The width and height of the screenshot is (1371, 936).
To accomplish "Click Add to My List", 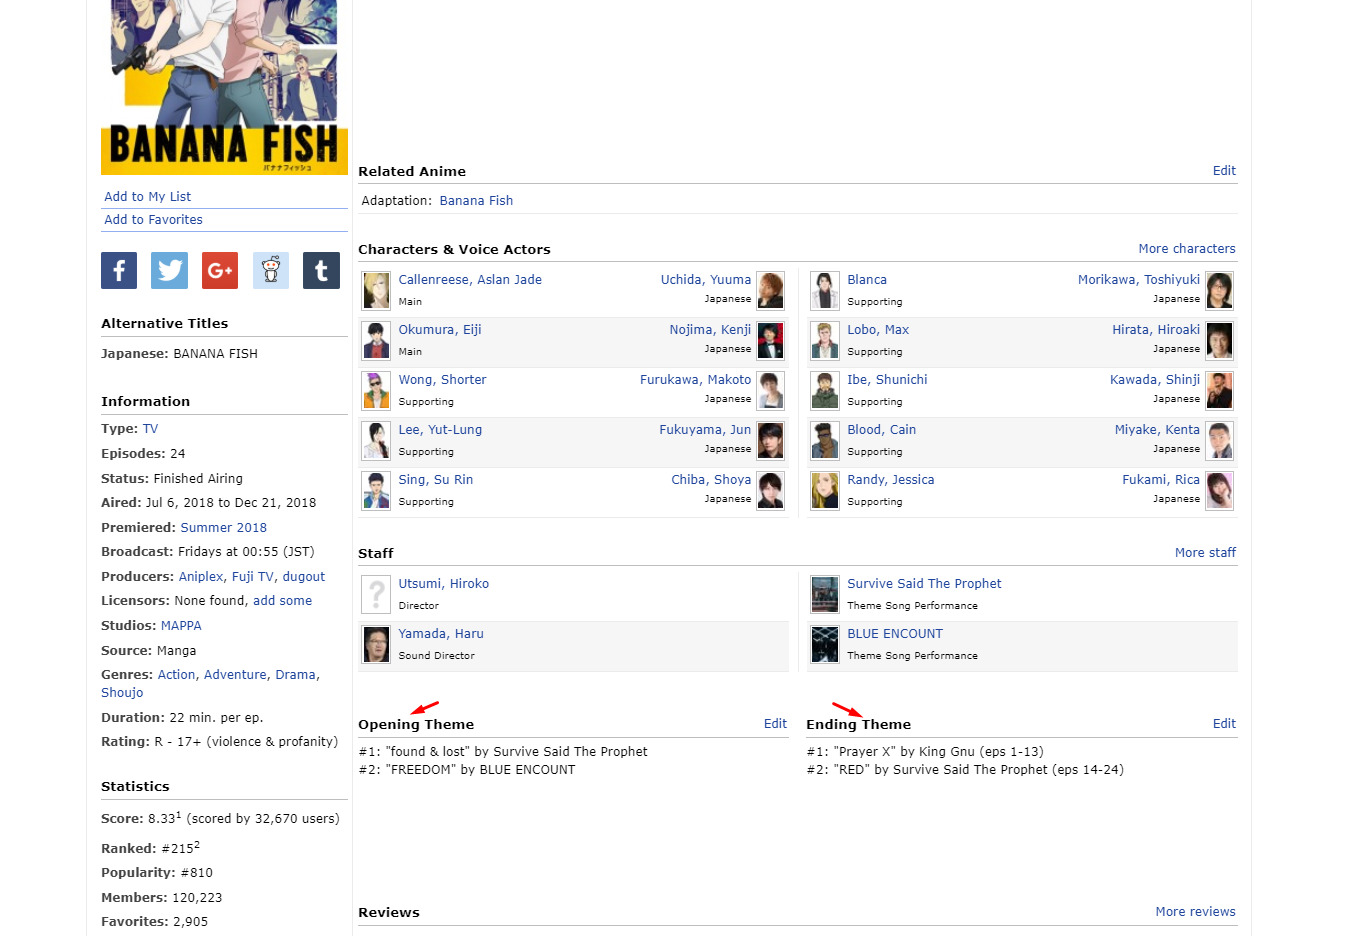I will coord(147,197).
